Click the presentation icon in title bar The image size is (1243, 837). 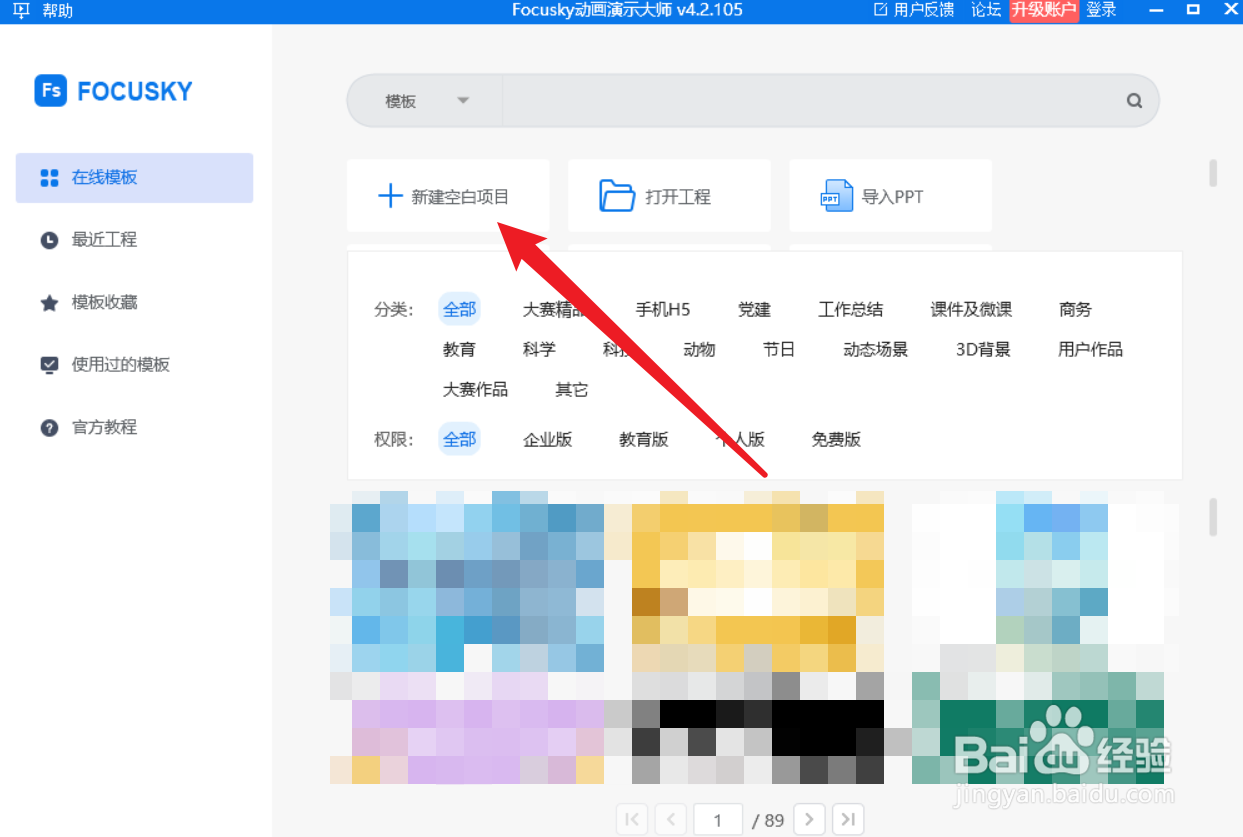coord(21,11)
